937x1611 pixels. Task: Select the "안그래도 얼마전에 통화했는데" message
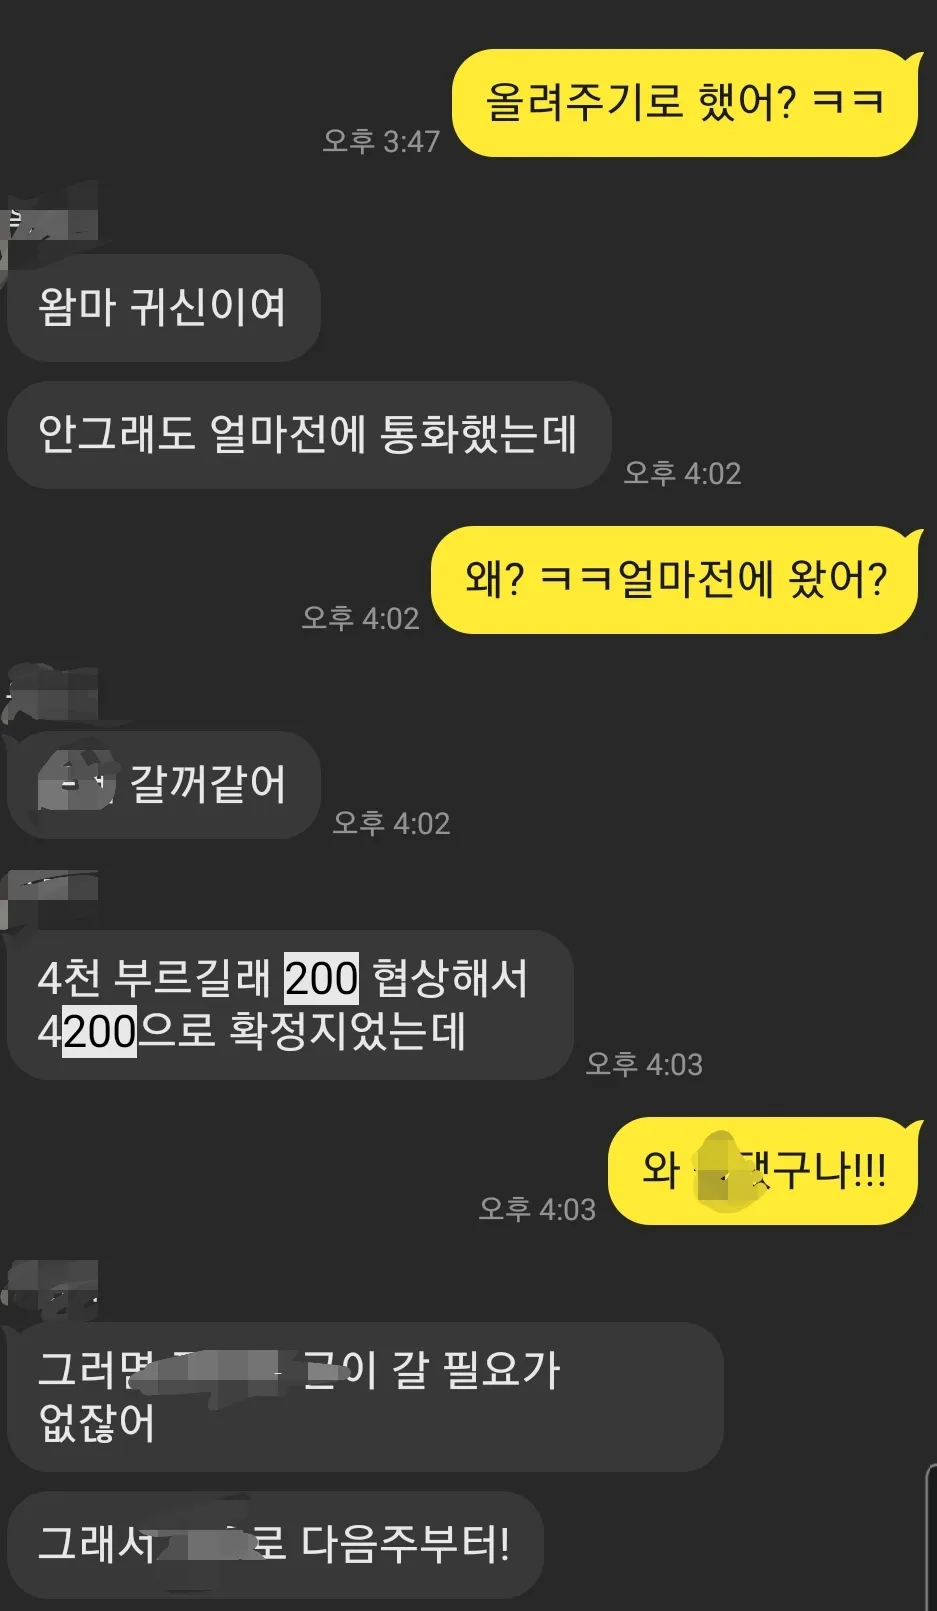click(308, 435)
